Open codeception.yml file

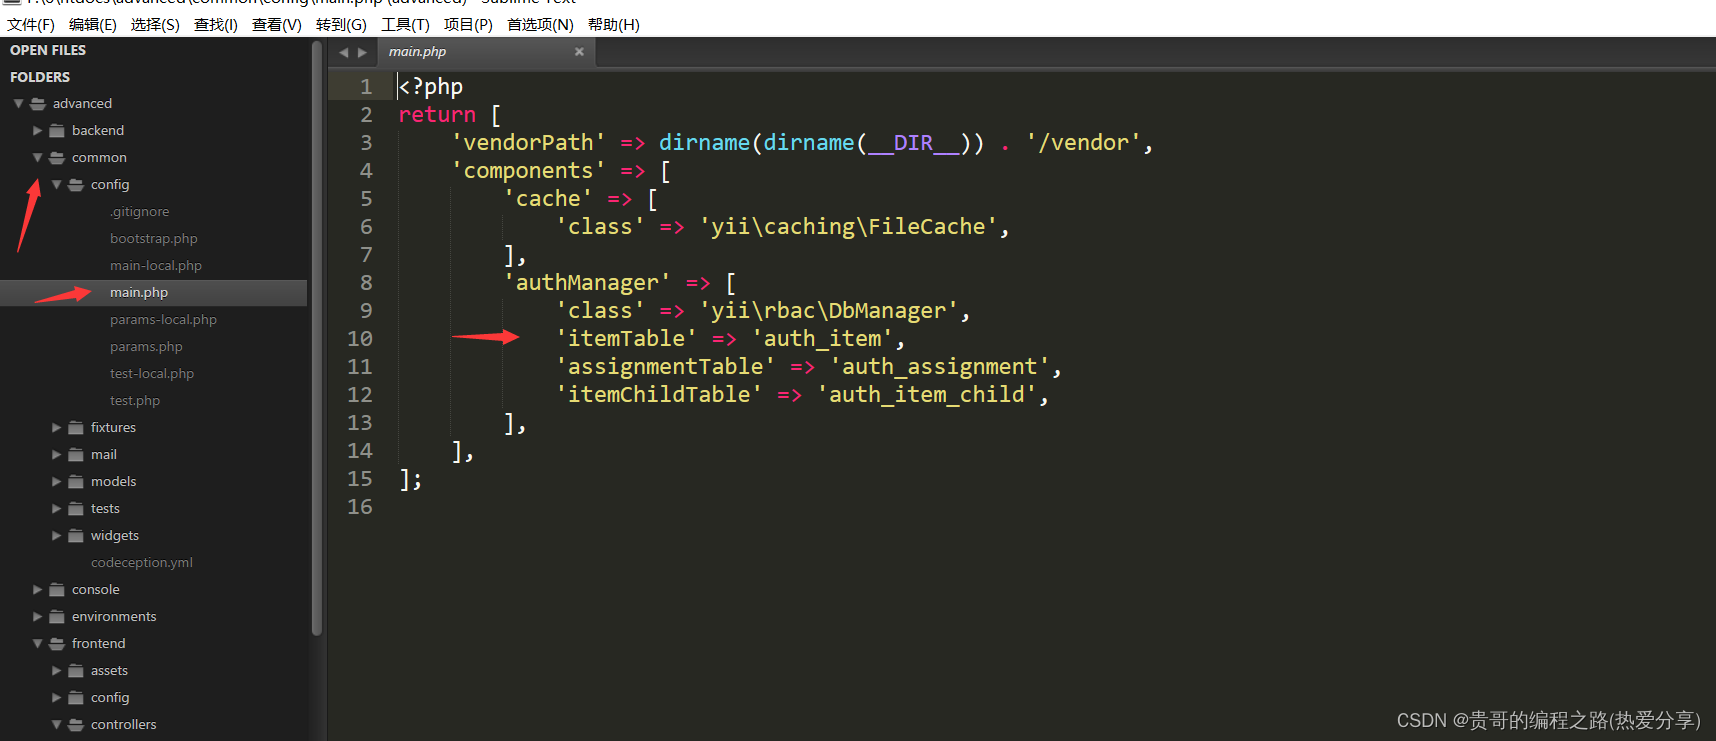point(142,563)
